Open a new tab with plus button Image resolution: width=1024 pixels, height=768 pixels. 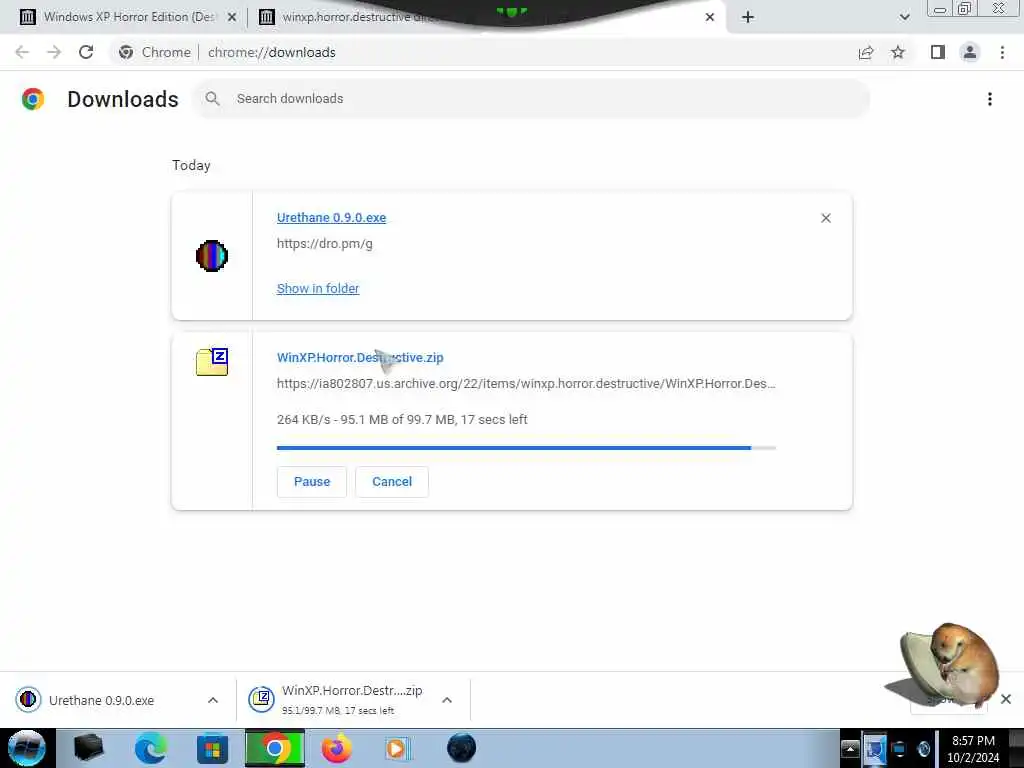pos(748,18)
